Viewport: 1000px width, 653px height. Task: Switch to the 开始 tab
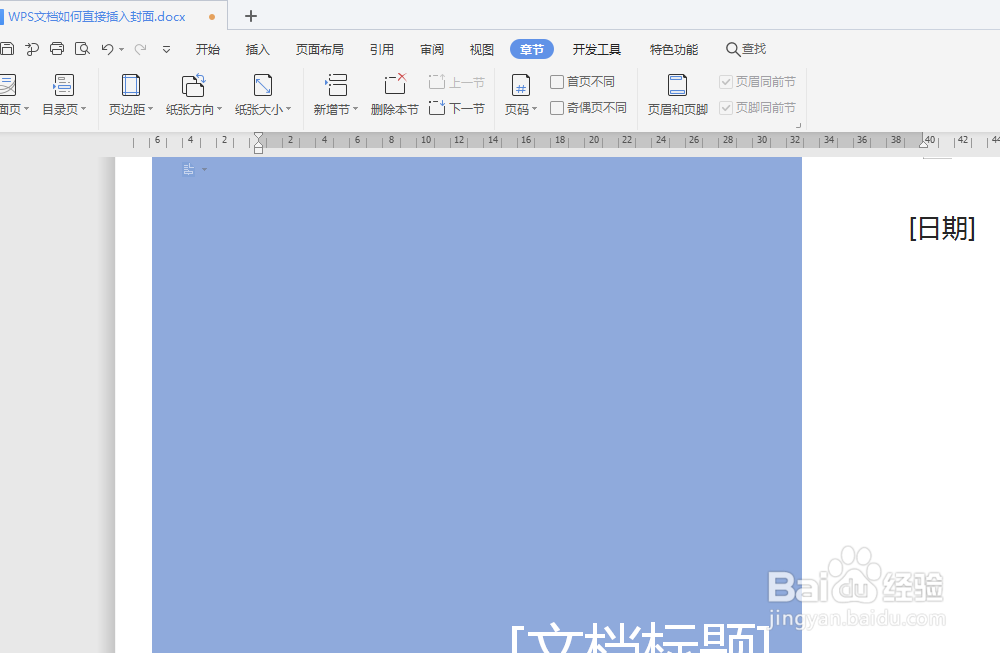(x=208, y=49)
